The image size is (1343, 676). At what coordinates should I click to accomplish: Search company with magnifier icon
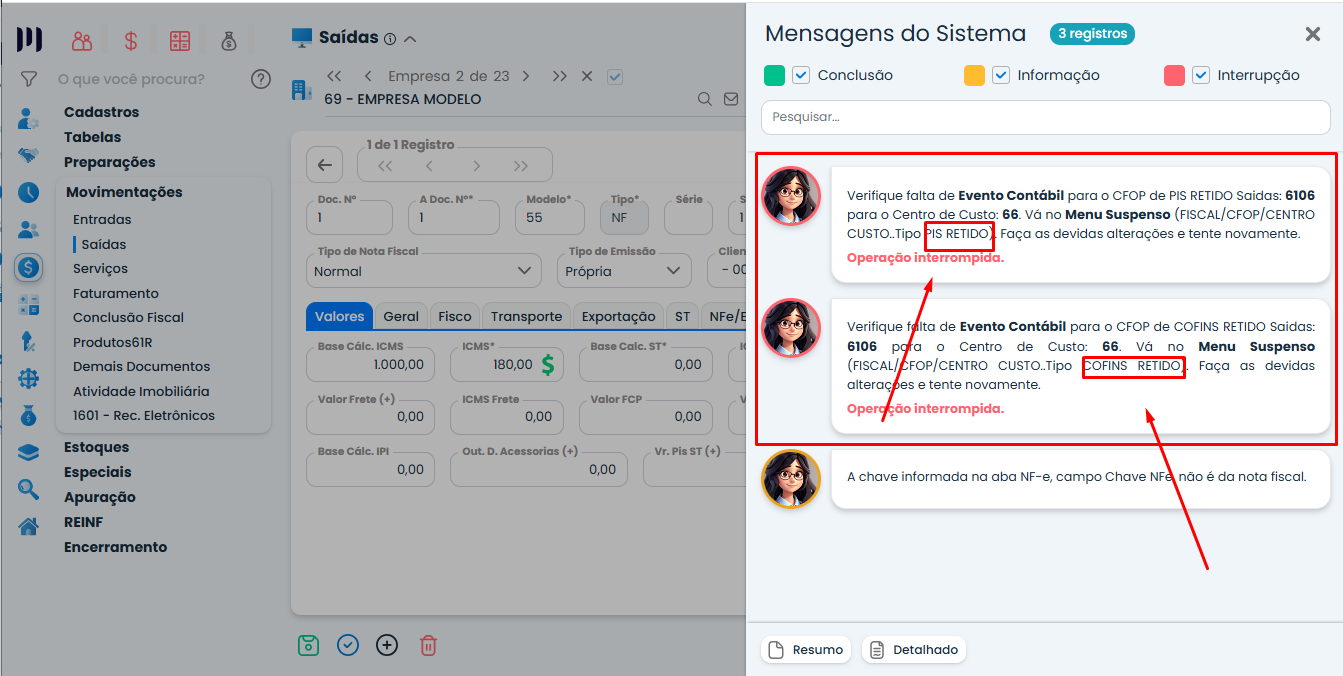click(x=705, y=99)
